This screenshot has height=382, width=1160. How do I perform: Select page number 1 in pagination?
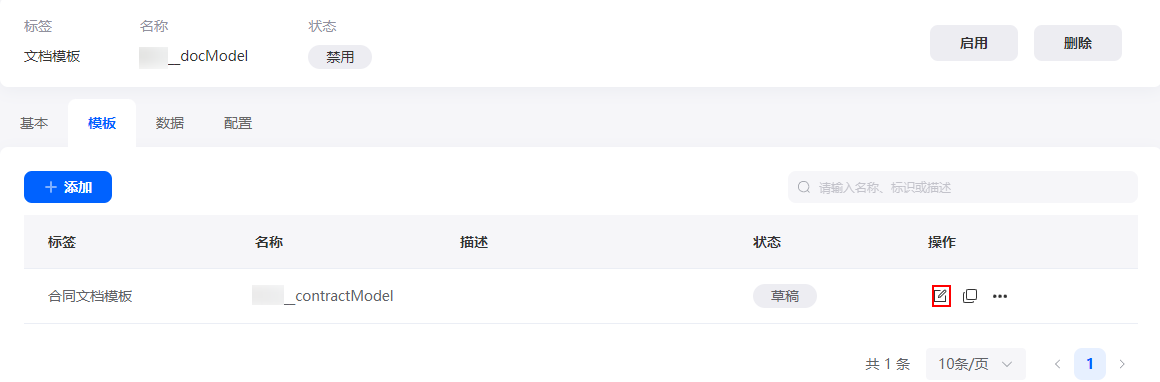[x=1090, y=364]
